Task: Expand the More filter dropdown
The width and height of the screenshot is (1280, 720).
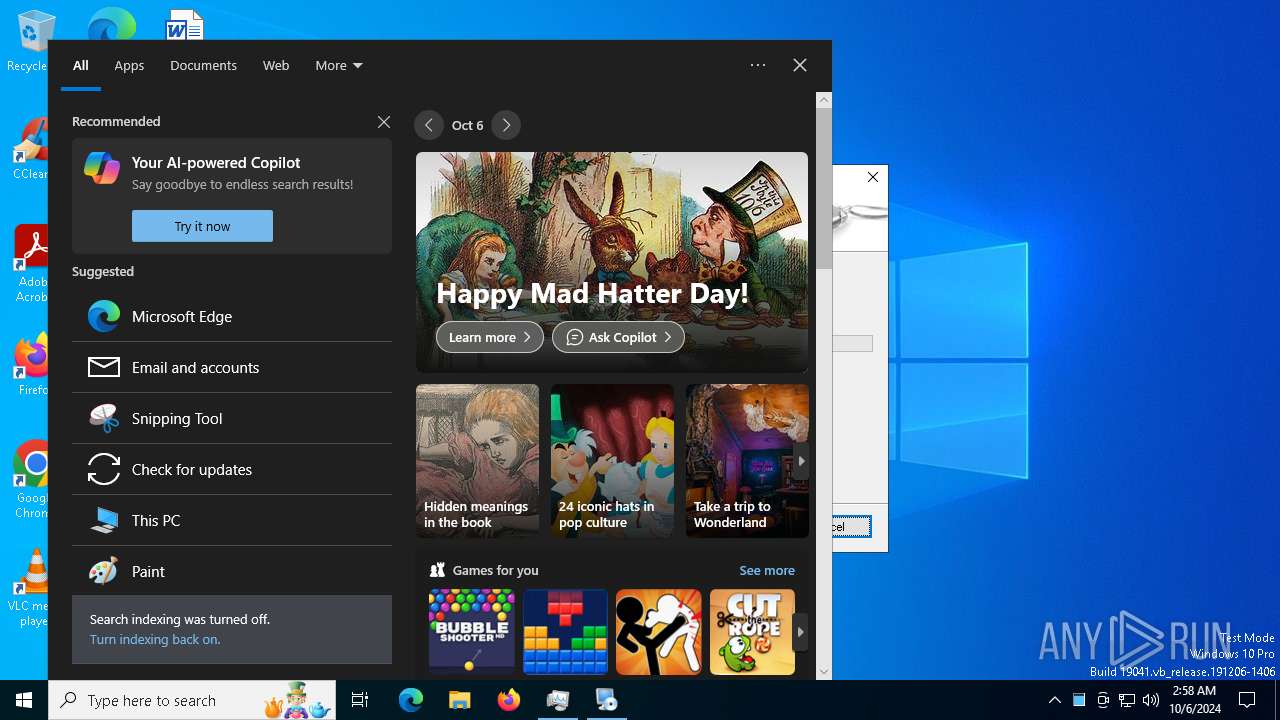Action: [x=338, y=65]
